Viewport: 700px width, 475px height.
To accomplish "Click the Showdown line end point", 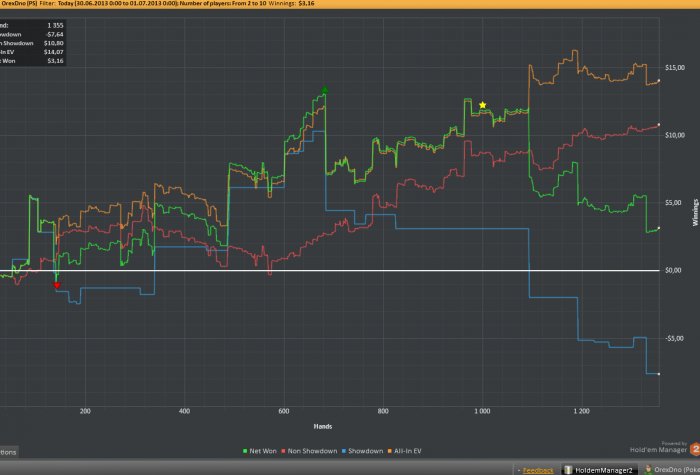I will click(659, 374).
